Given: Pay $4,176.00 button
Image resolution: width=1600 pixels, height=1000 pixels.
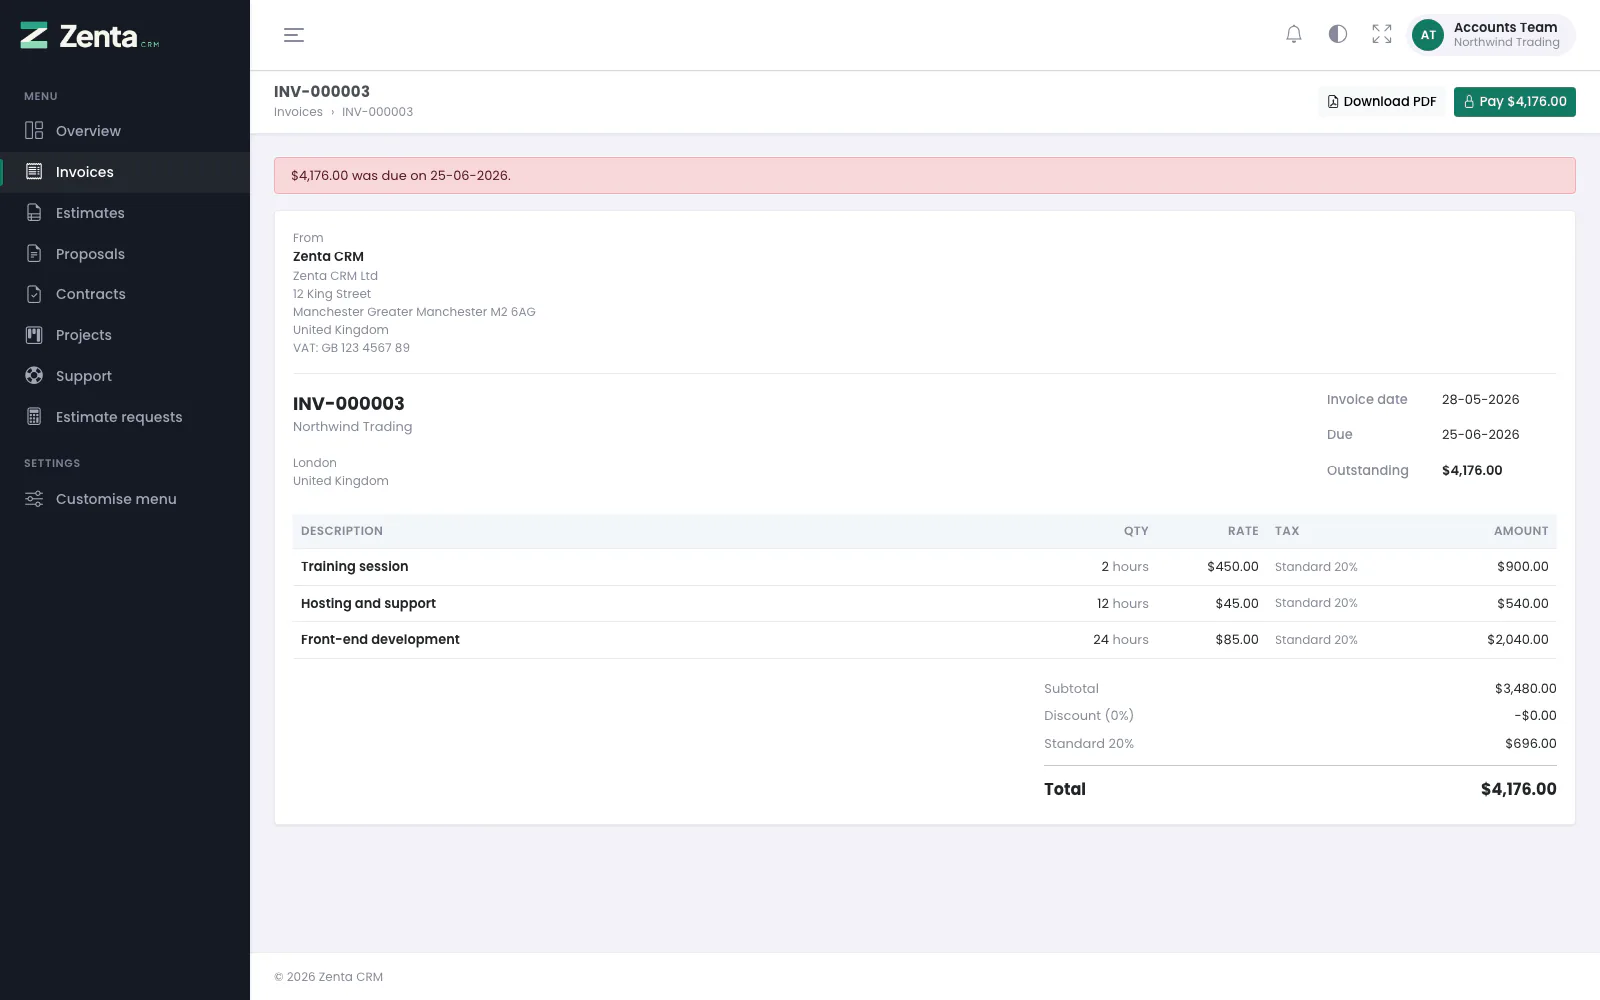Looking at the screenshot, I should (1514, 102).
